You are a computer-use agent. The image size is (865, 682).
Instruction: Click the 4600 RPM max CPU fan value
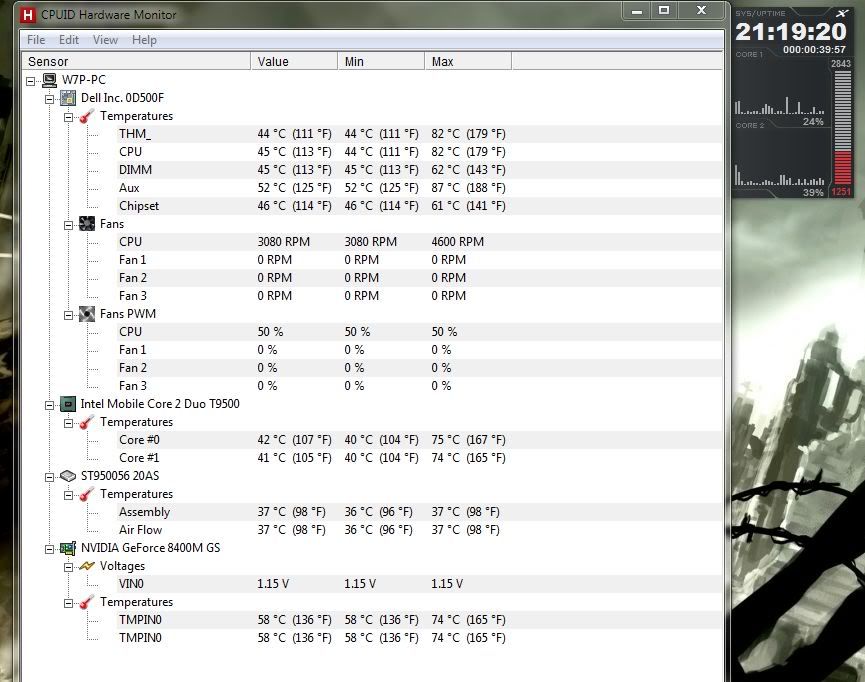click(457, 242)
